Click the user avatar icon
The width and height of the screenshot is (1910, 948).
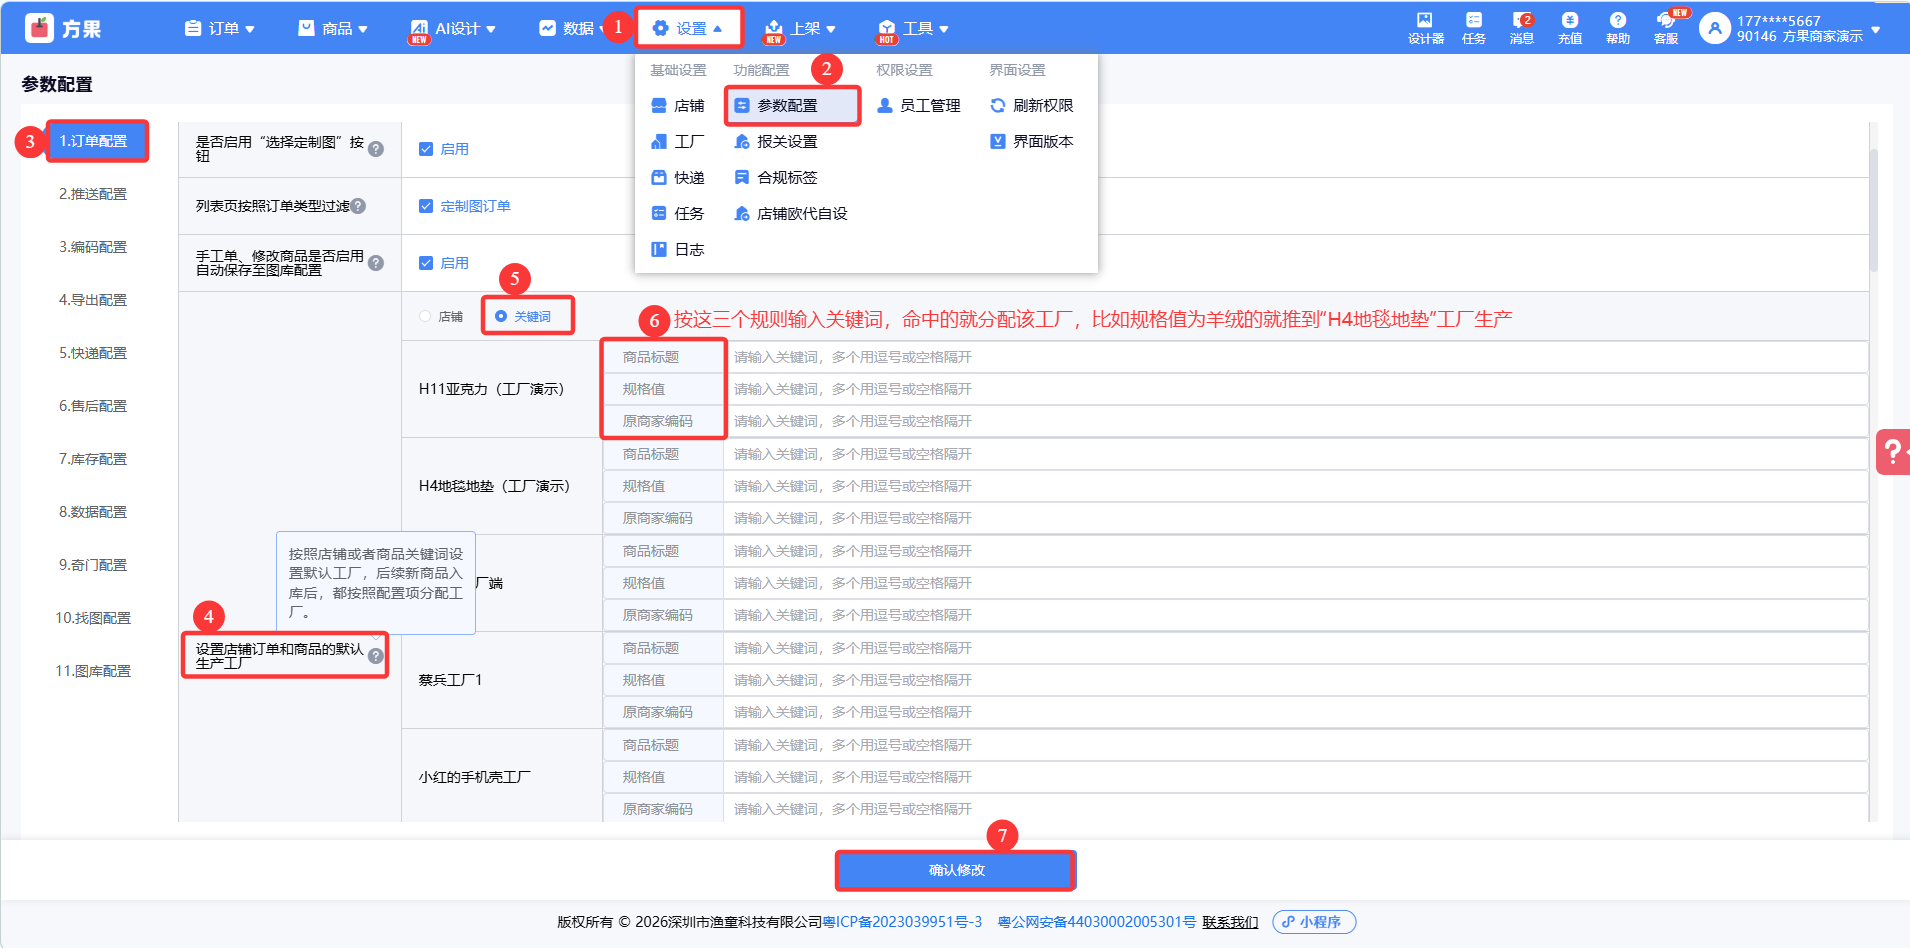pyautogui.click(x=1714, y=28)
